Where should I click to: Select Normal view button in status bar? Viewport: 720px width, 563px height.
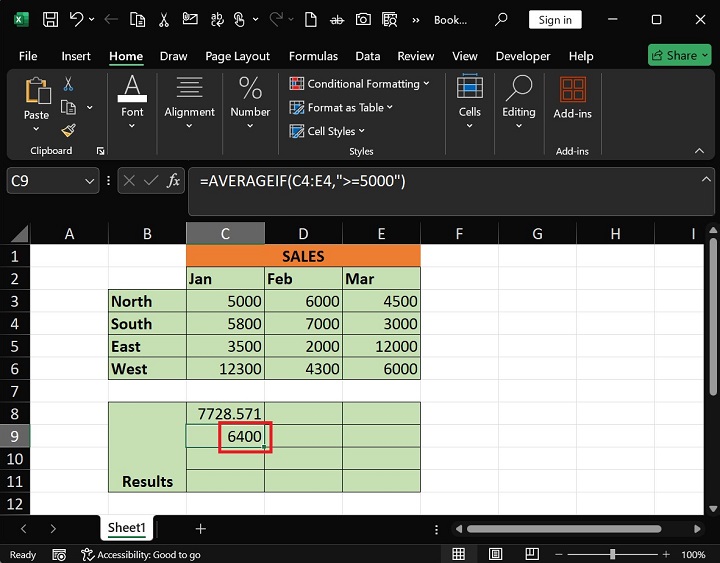pos(458,554)
